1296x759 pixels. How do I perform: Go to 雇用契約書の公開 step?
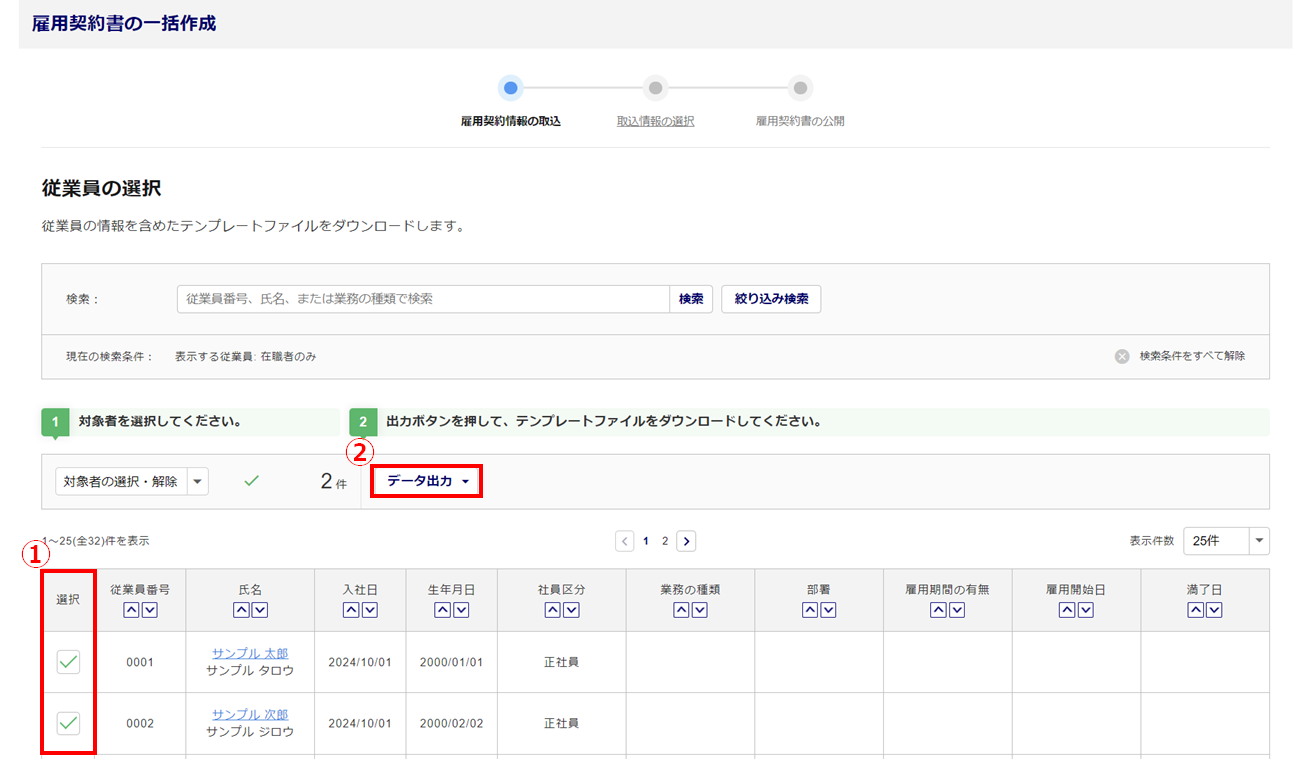(x=800, y=121)
